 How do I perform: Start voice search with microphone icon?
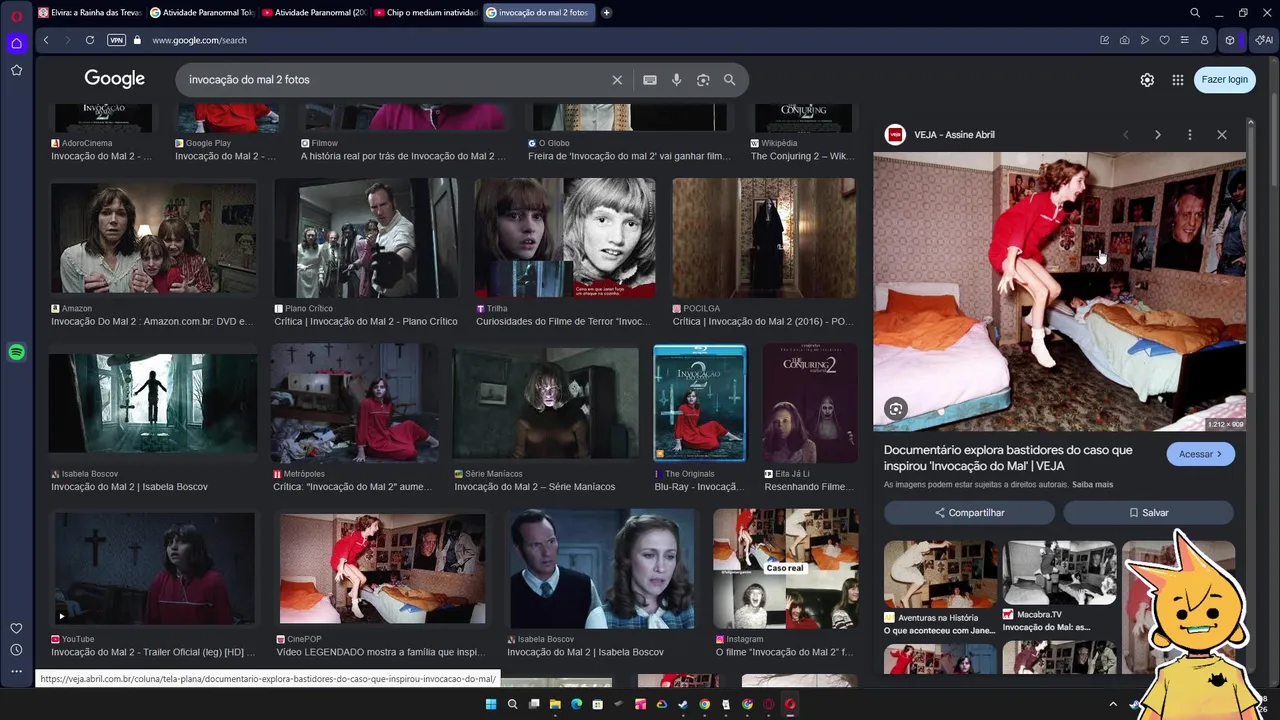coord(676,80)
